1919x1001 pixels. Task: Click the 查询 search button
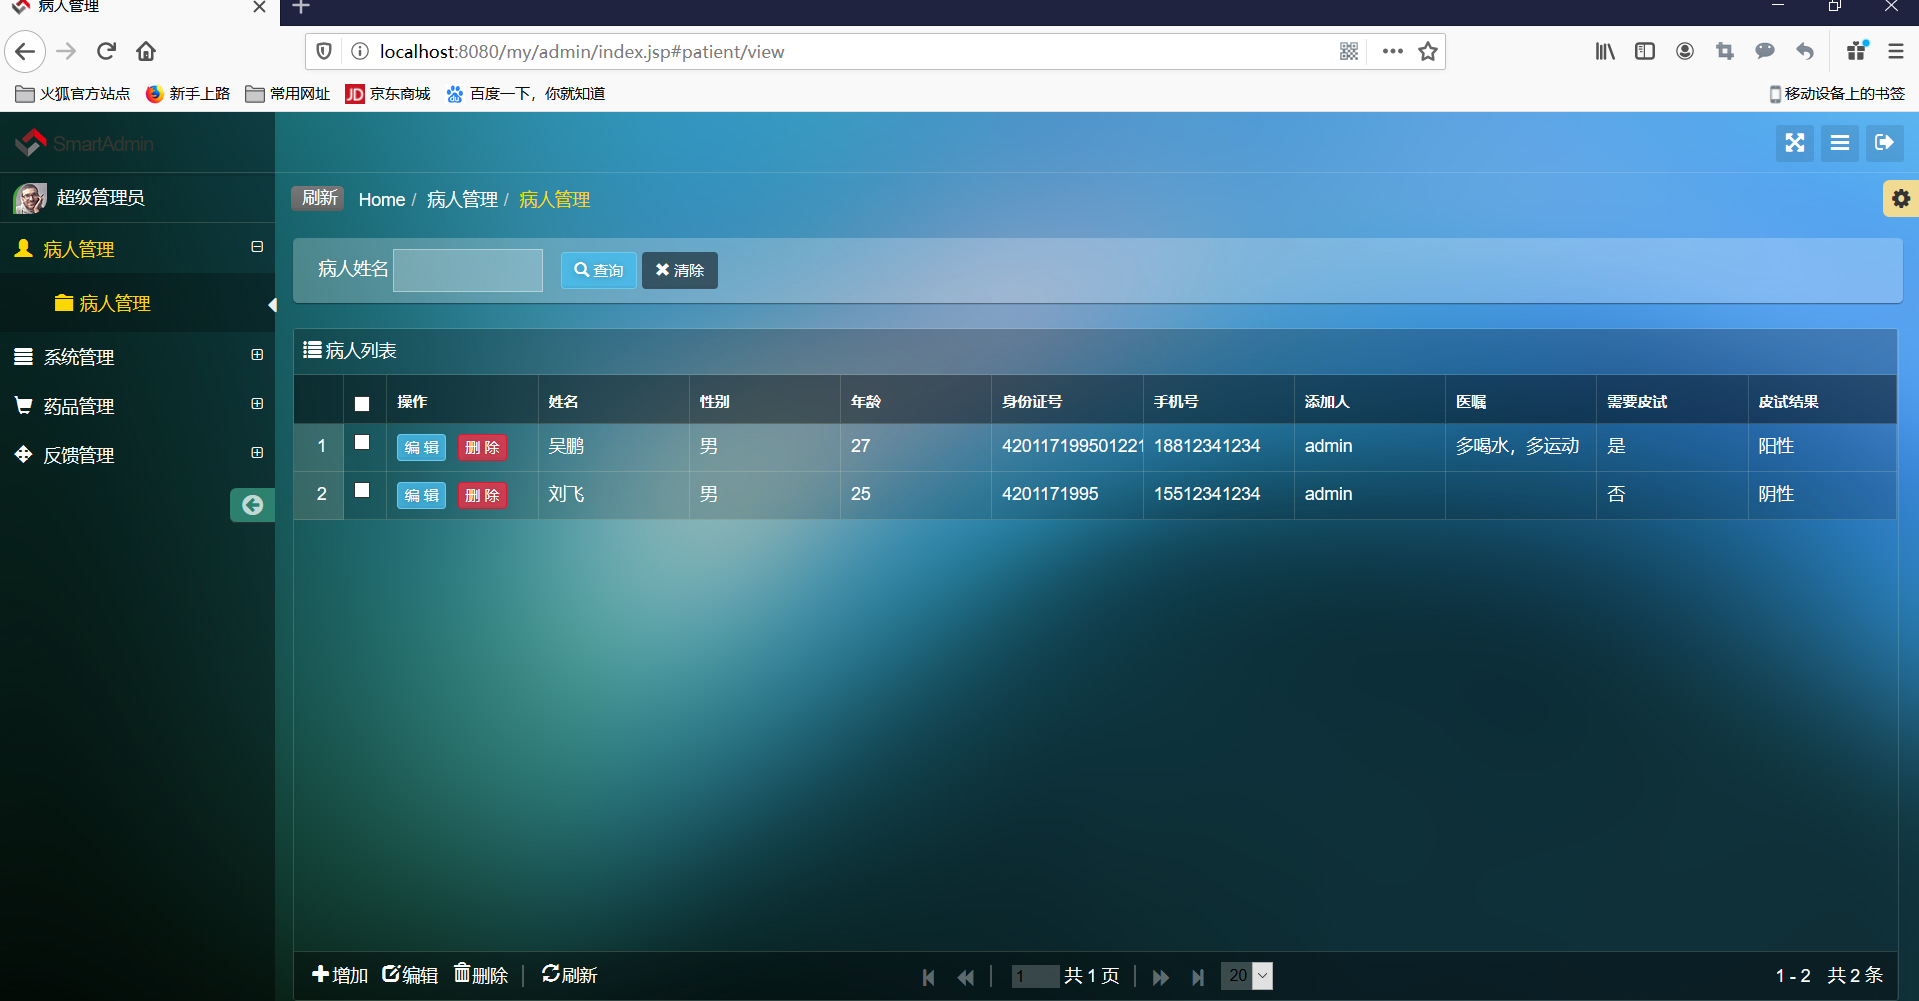click(x=598, y=270)
